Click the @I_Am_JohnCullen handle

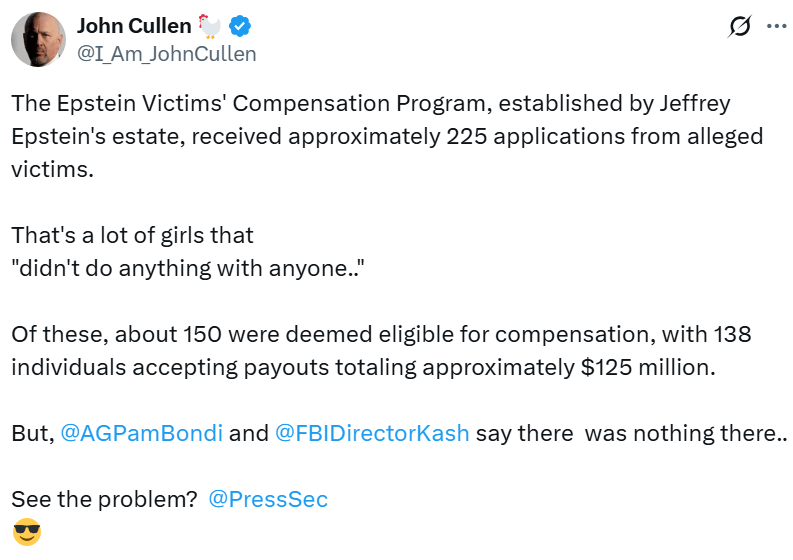[x=166, y=53]
